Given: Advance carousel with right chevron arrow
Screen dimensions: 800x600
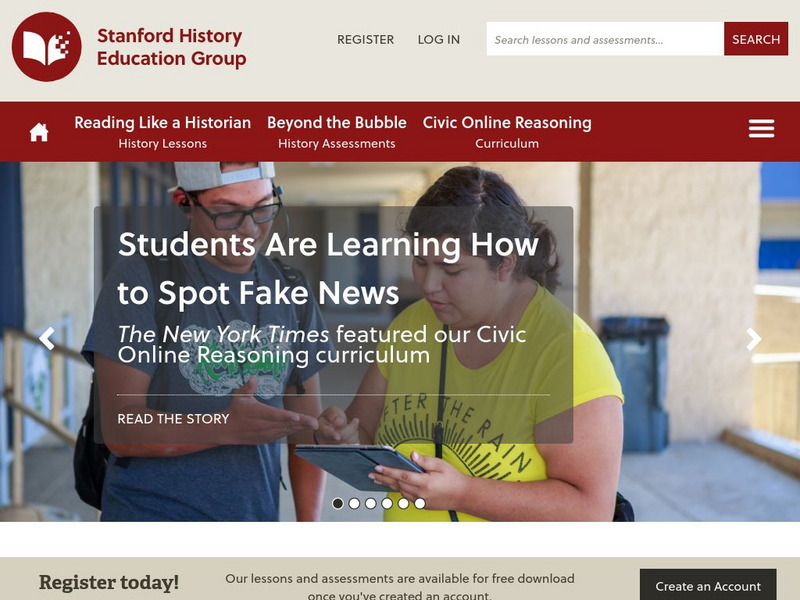Looking at the screenshot, I should click(x=754, y=339).
